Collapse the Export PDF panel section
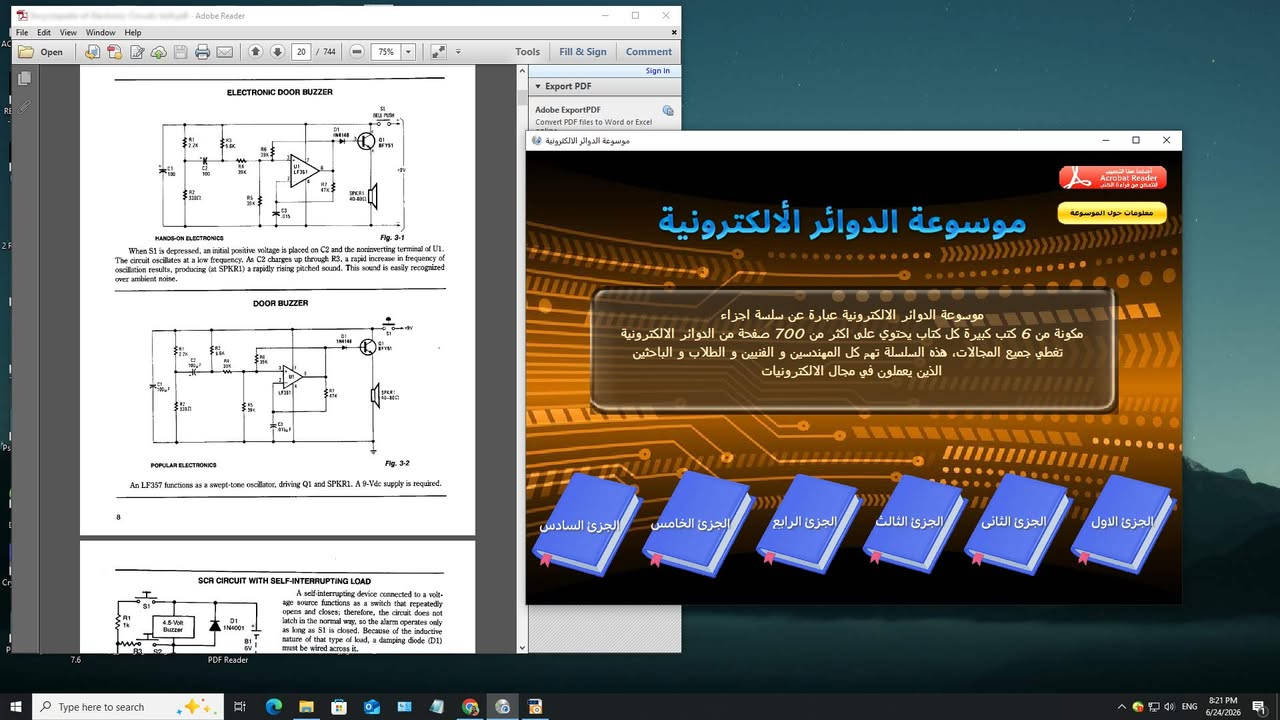Image resolution: width=1280 pixels, height=720 pixels. pos(538,87)
